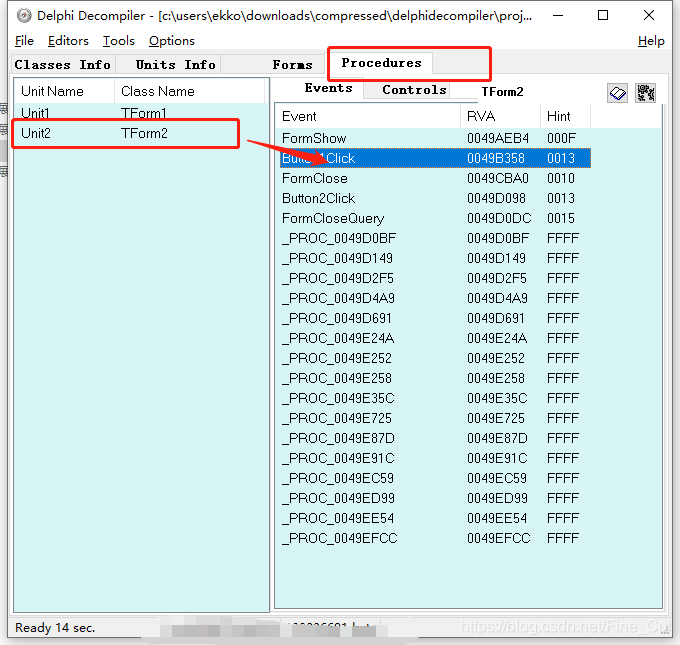Click the Delphi Decompiler app icon in title bar
The image size is (680, 645).
[x=24, y=16]
